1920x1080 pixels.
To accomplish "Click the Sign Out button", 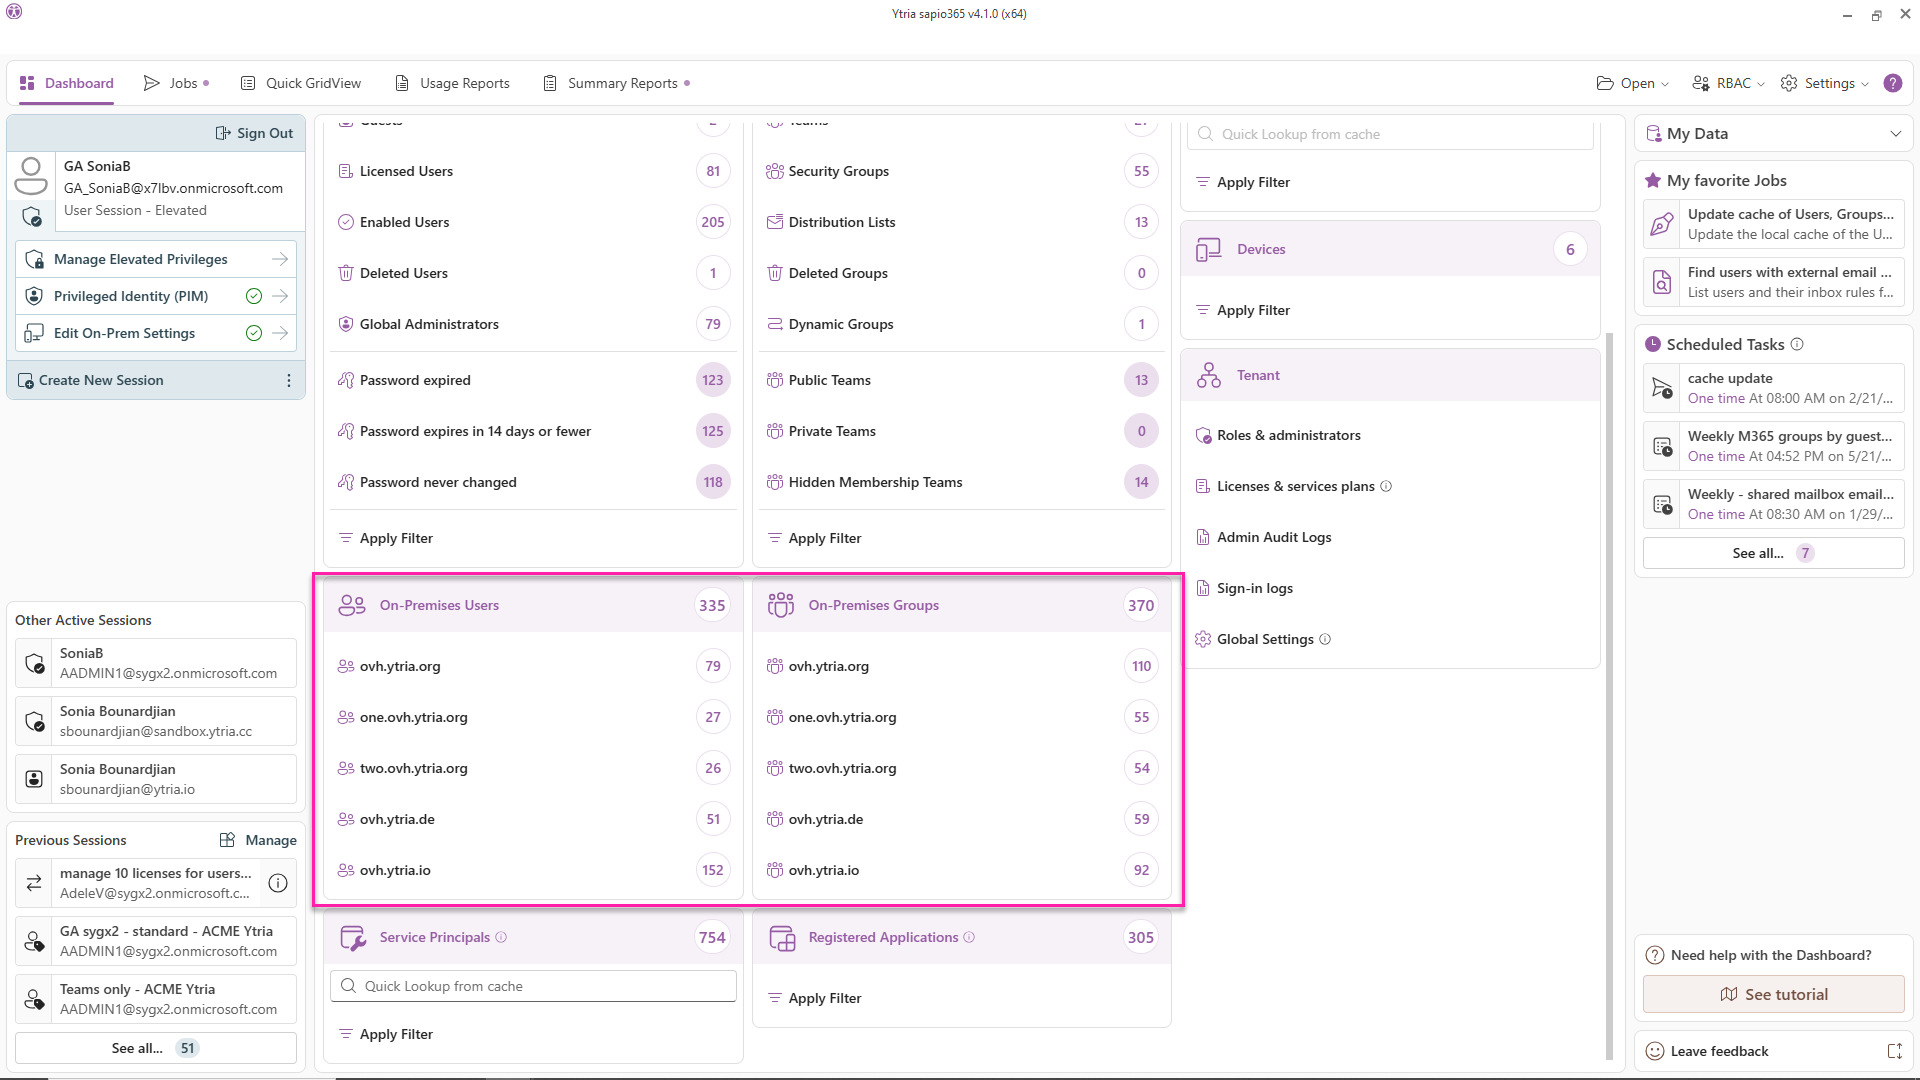I will tap(254, 133).
